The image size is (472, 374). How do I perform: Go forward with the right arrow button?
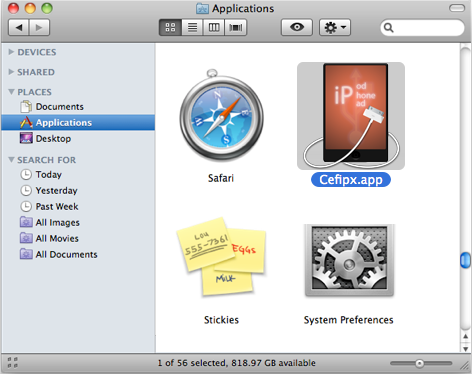(39, 27)
